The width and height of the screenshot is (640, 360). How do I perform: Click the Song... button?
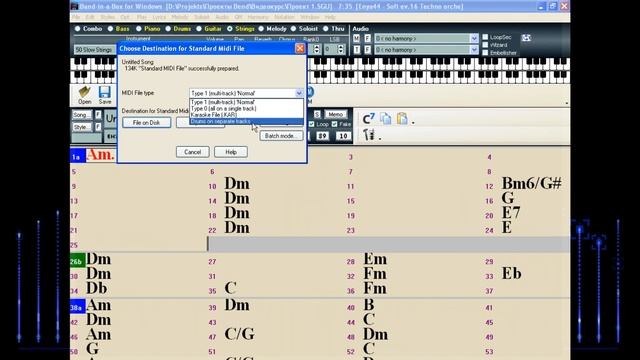(82, 115)
